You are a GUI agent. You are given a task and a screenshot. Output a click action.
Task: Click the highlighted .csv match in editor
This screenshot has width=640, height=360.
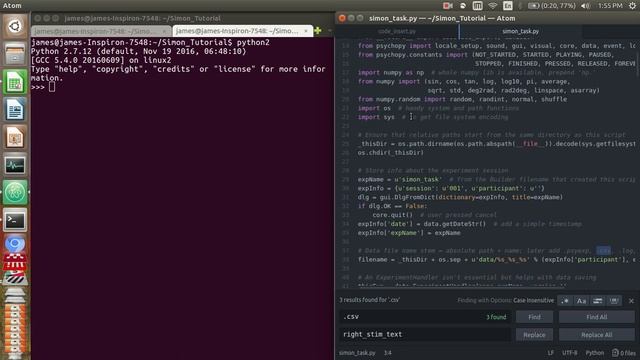click(604, 251)
